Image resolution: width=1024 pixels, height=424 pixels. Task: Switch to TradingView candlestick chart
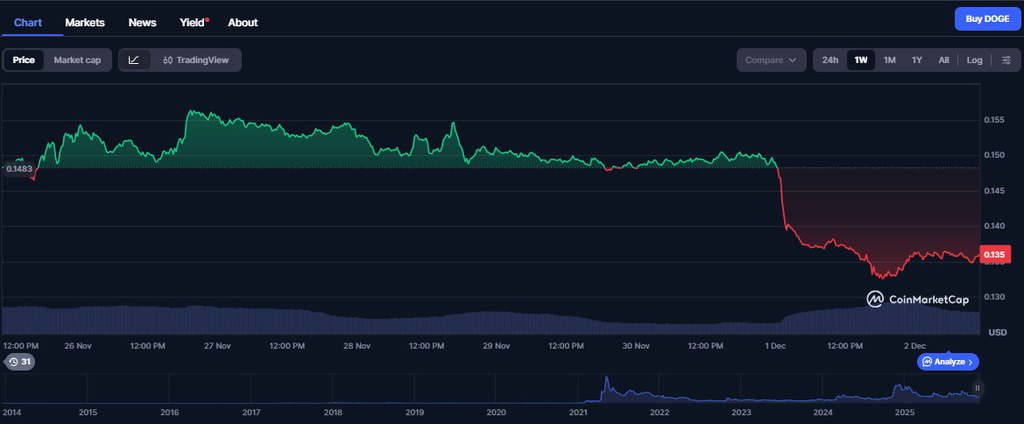coord(196,60)
